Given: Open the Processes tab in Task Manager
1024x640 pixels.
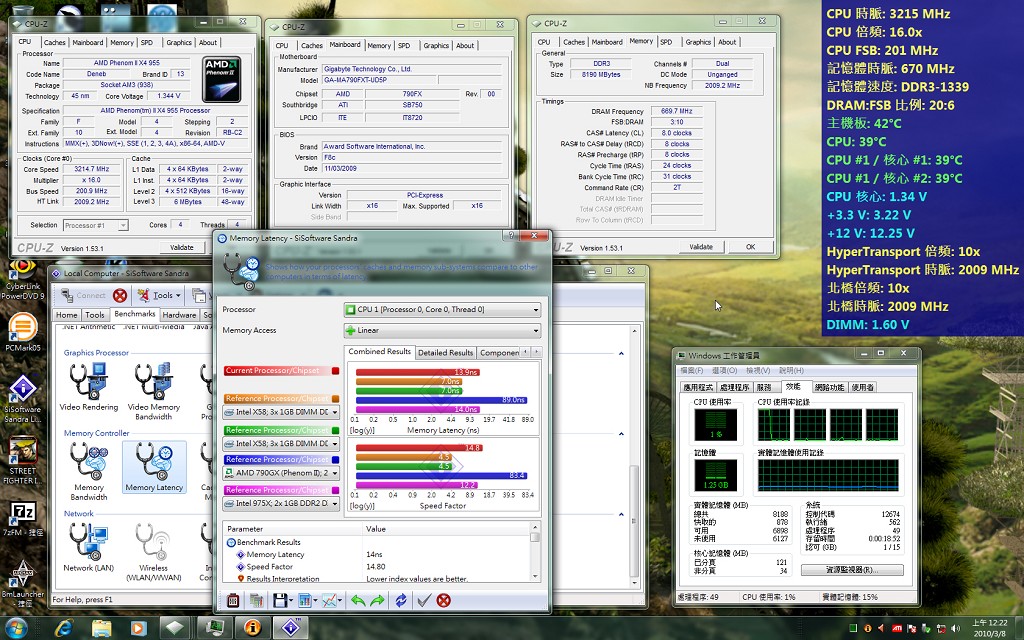Looking at the screenshot, I should (733, 387).
